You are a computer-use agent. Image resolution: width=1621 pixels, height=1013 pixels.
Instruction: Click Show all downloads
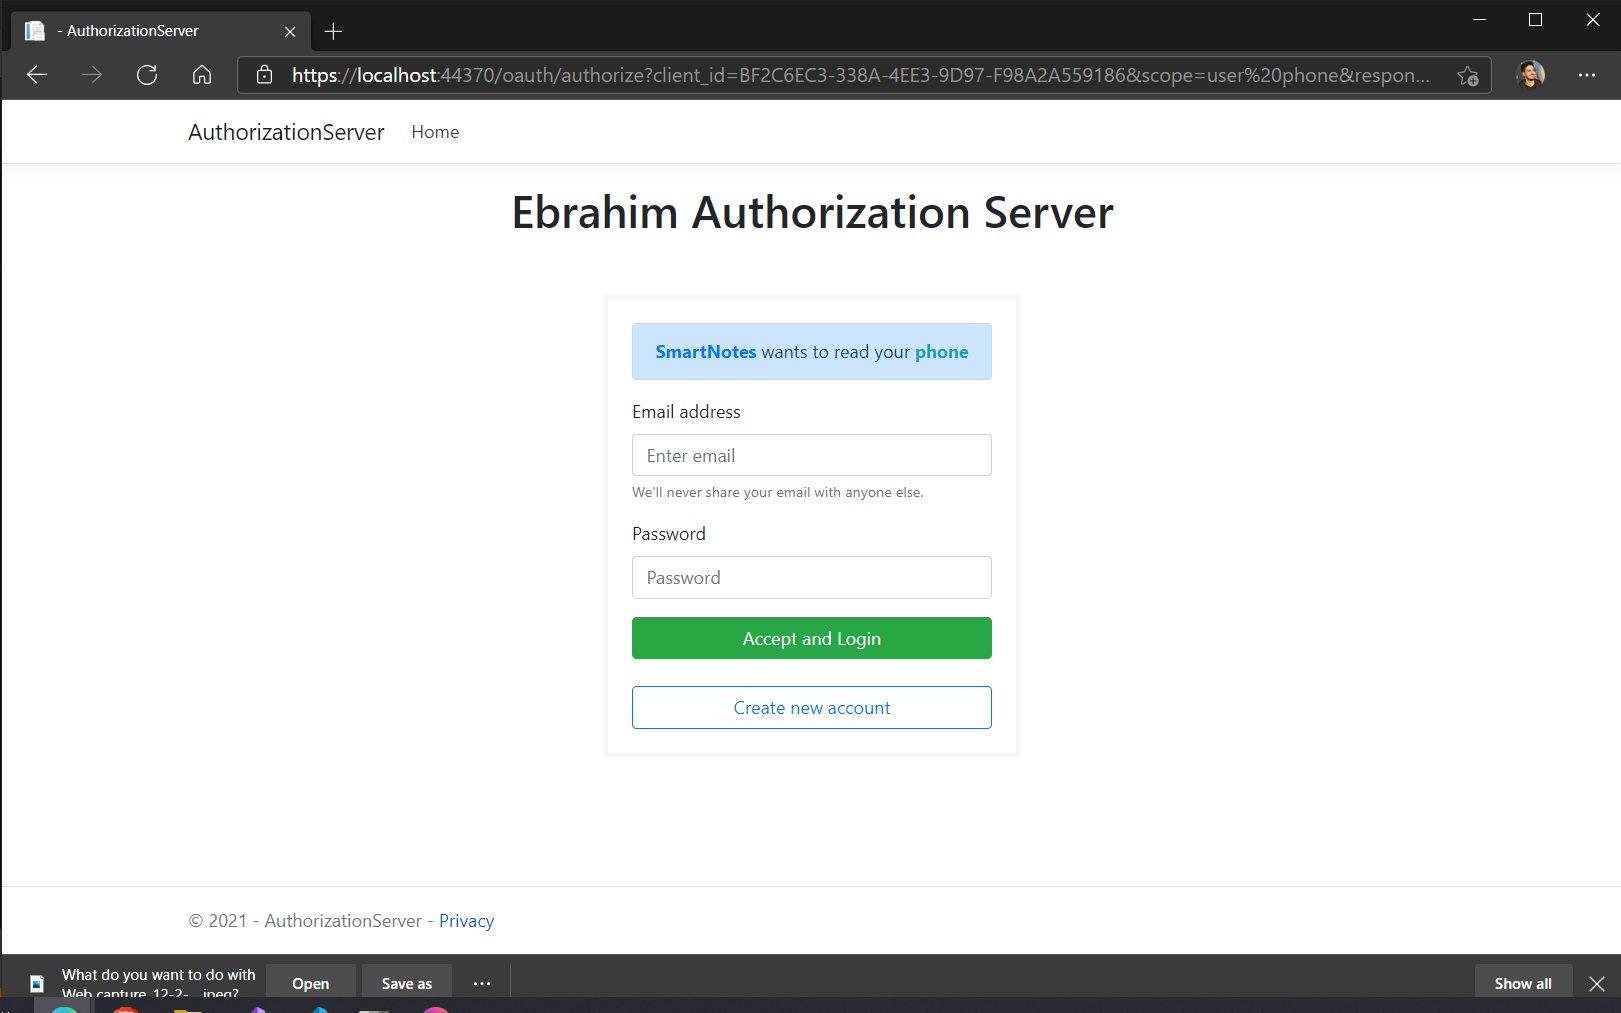(1523, 983)
